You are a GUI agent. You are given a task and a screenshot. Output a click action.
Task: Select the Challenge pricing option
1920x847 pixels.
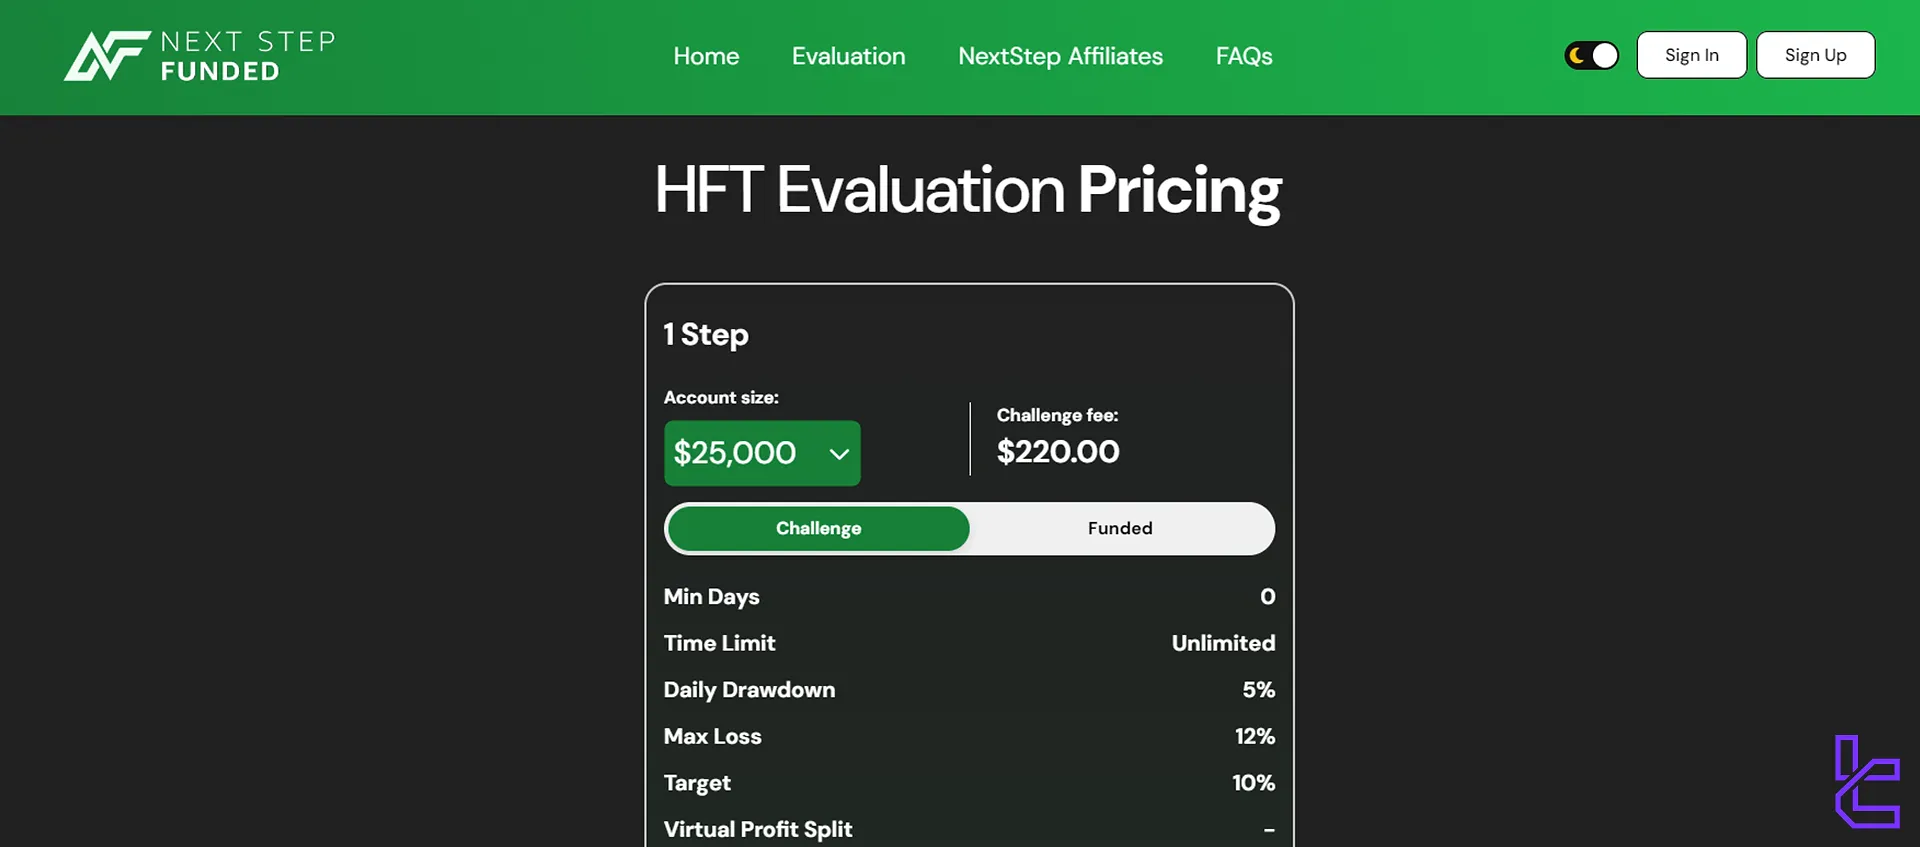pyautogui.click(x=818, y=528)
